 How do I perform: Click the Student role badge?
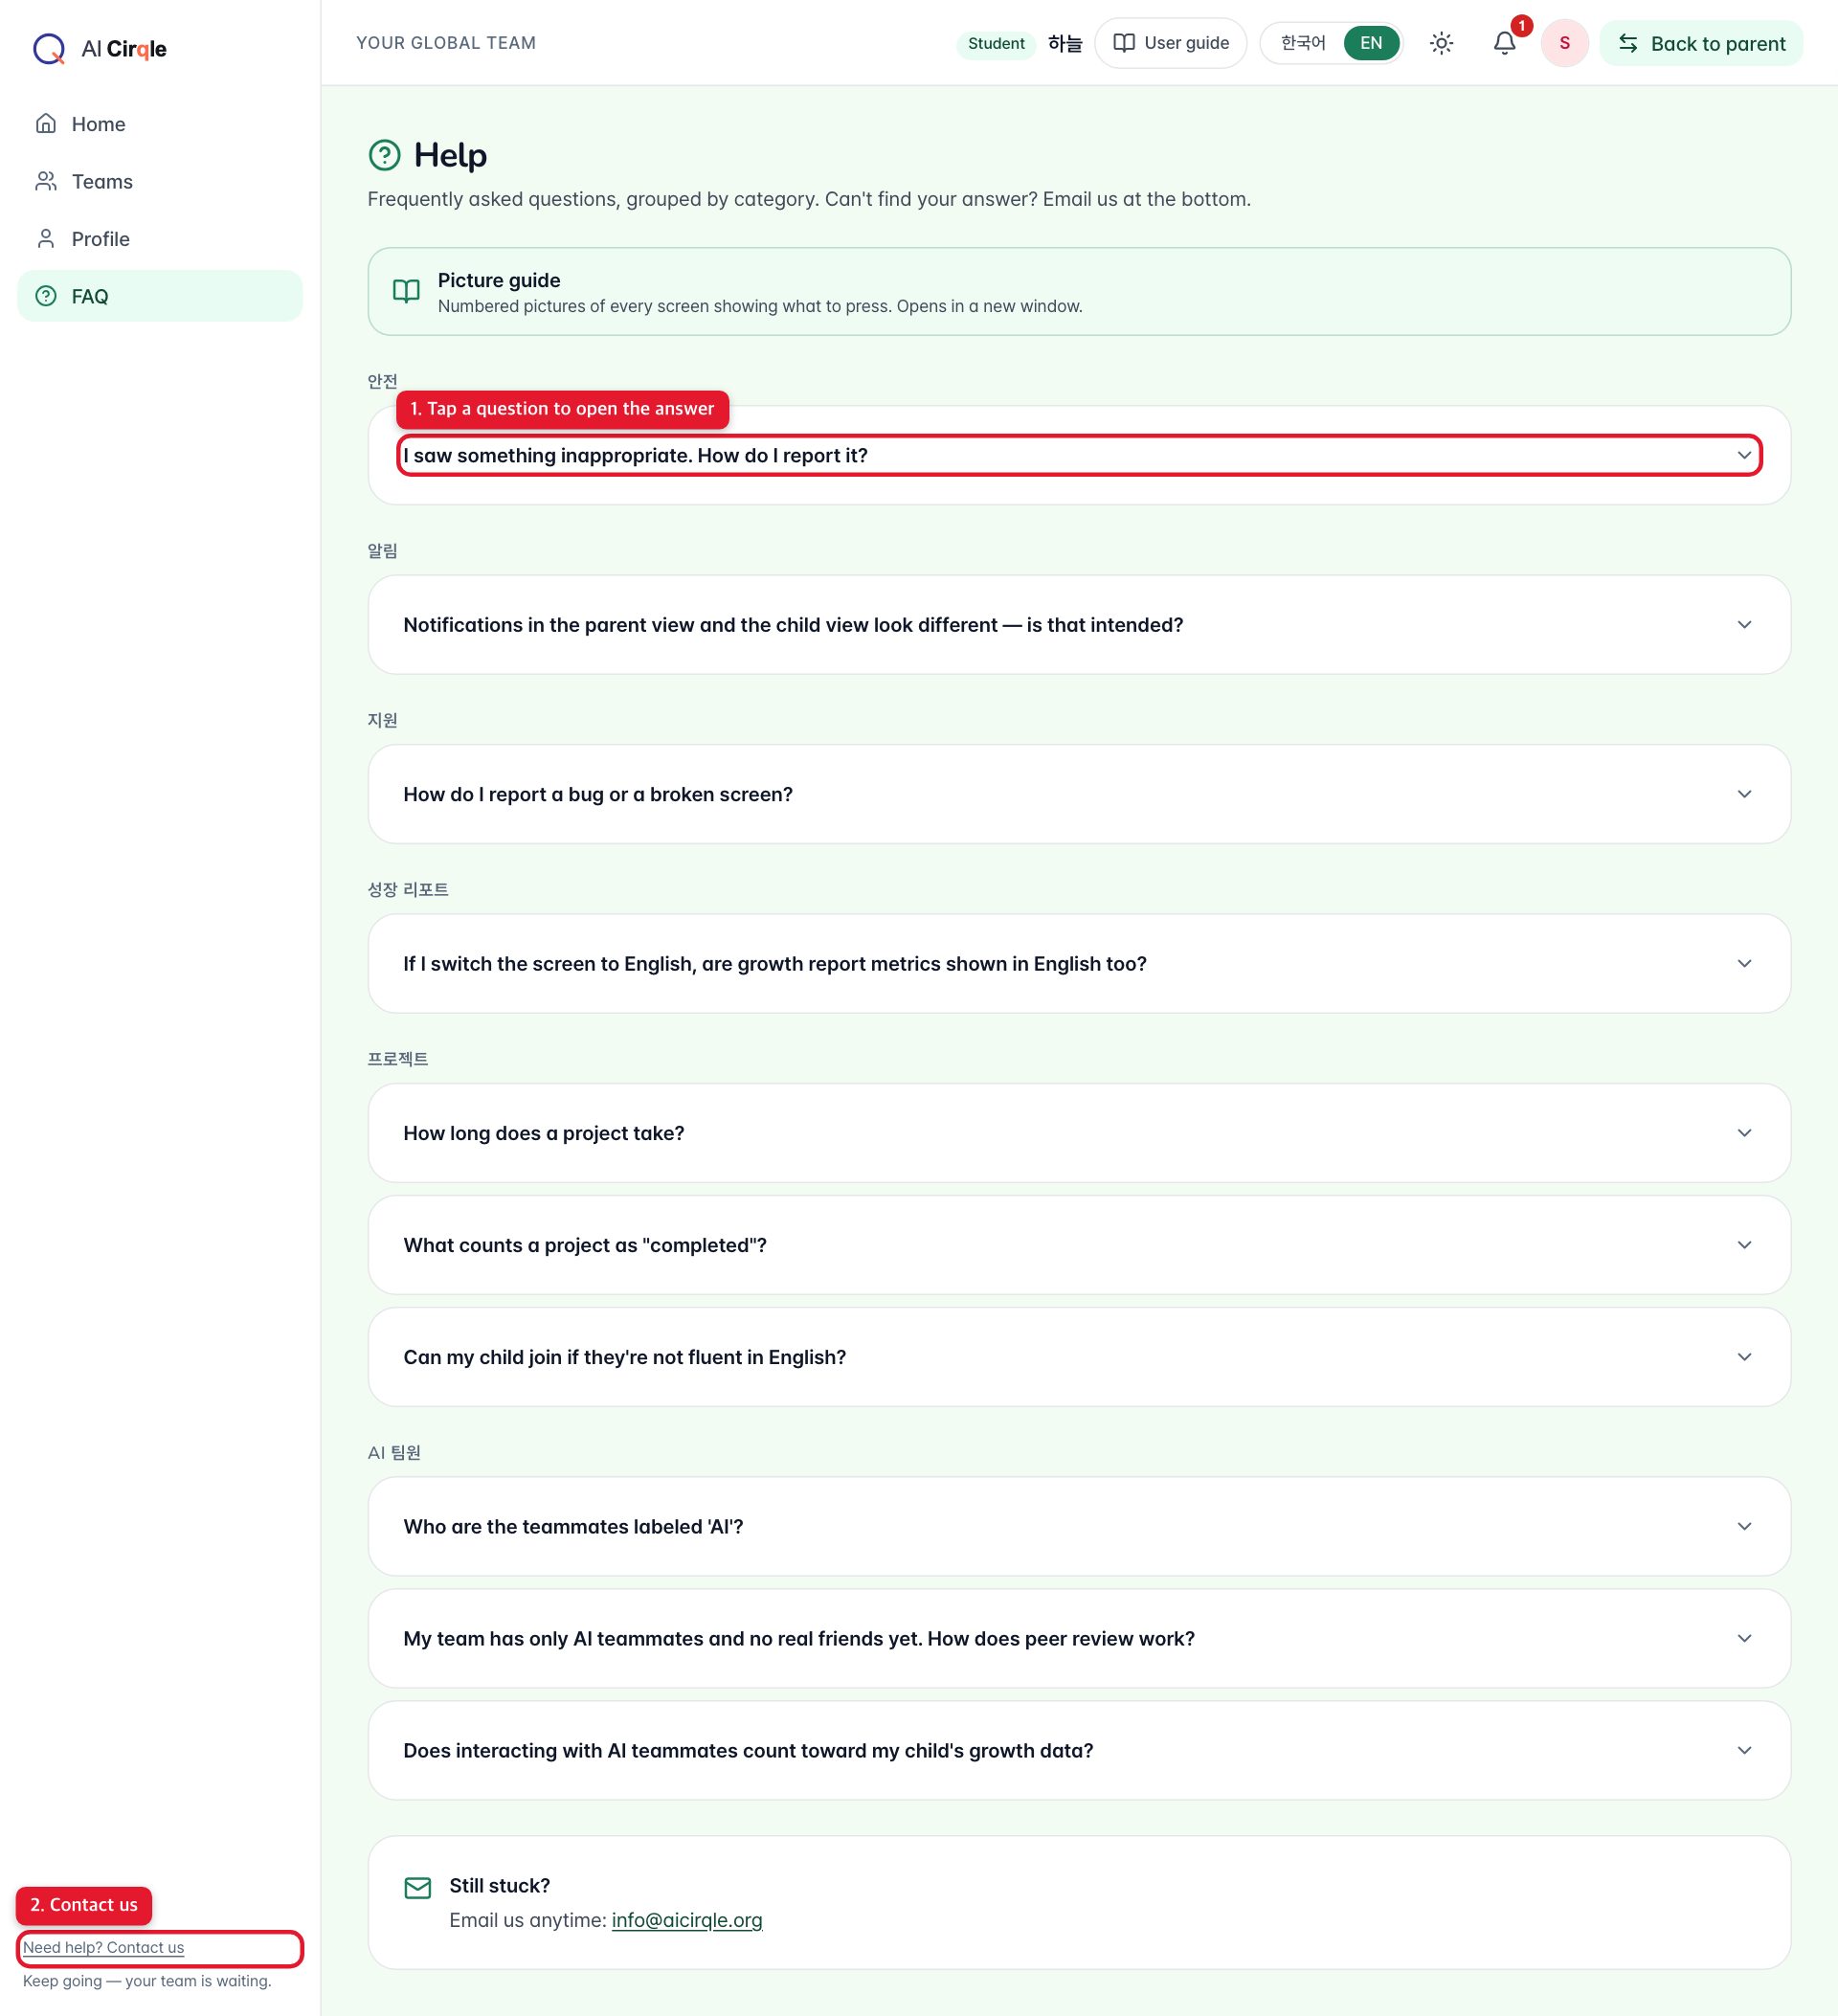click(x=995, y=43)
